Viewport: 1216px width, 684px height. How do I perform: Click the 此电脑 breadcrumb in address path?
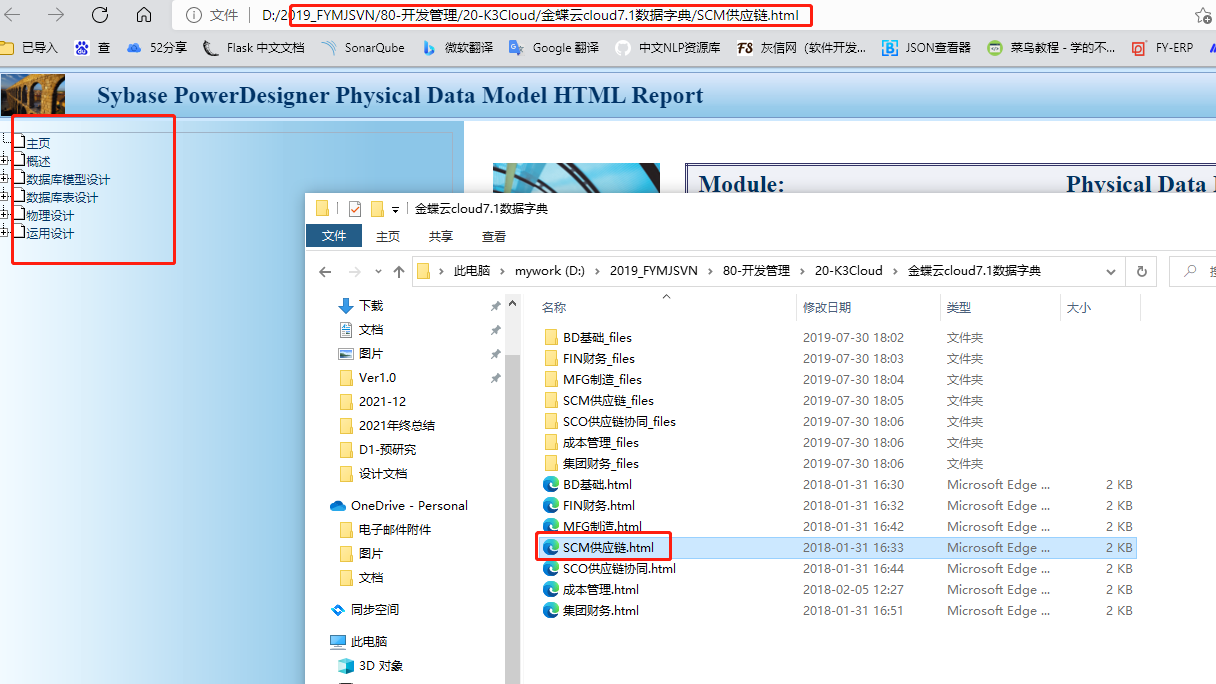[x=472, y=271]
